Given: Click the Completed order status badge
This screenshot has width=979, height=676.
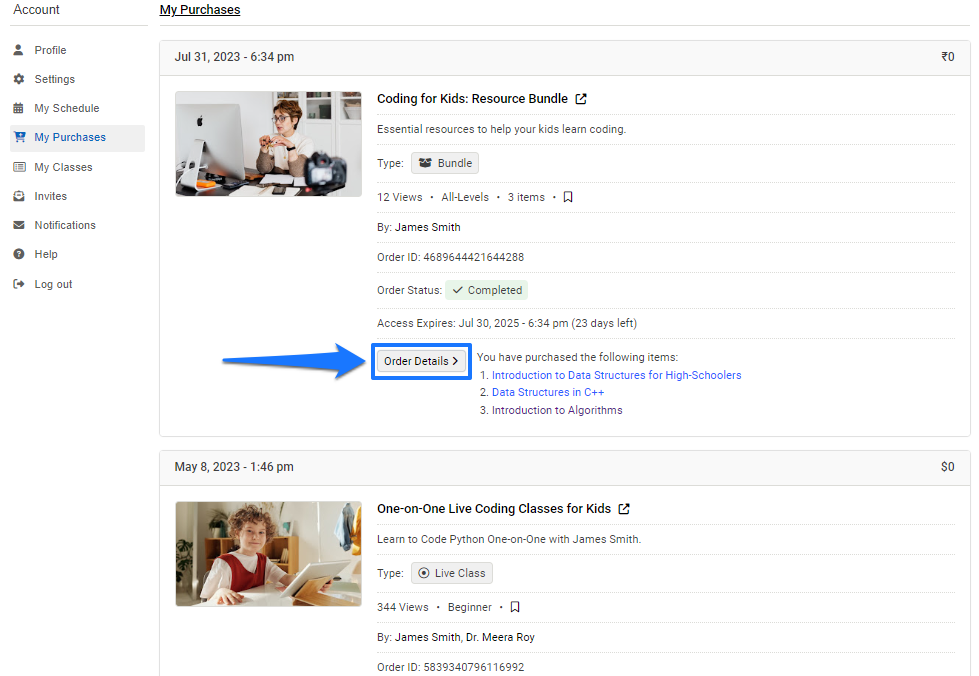Looking at the screenshot, I should pos(486,290).
